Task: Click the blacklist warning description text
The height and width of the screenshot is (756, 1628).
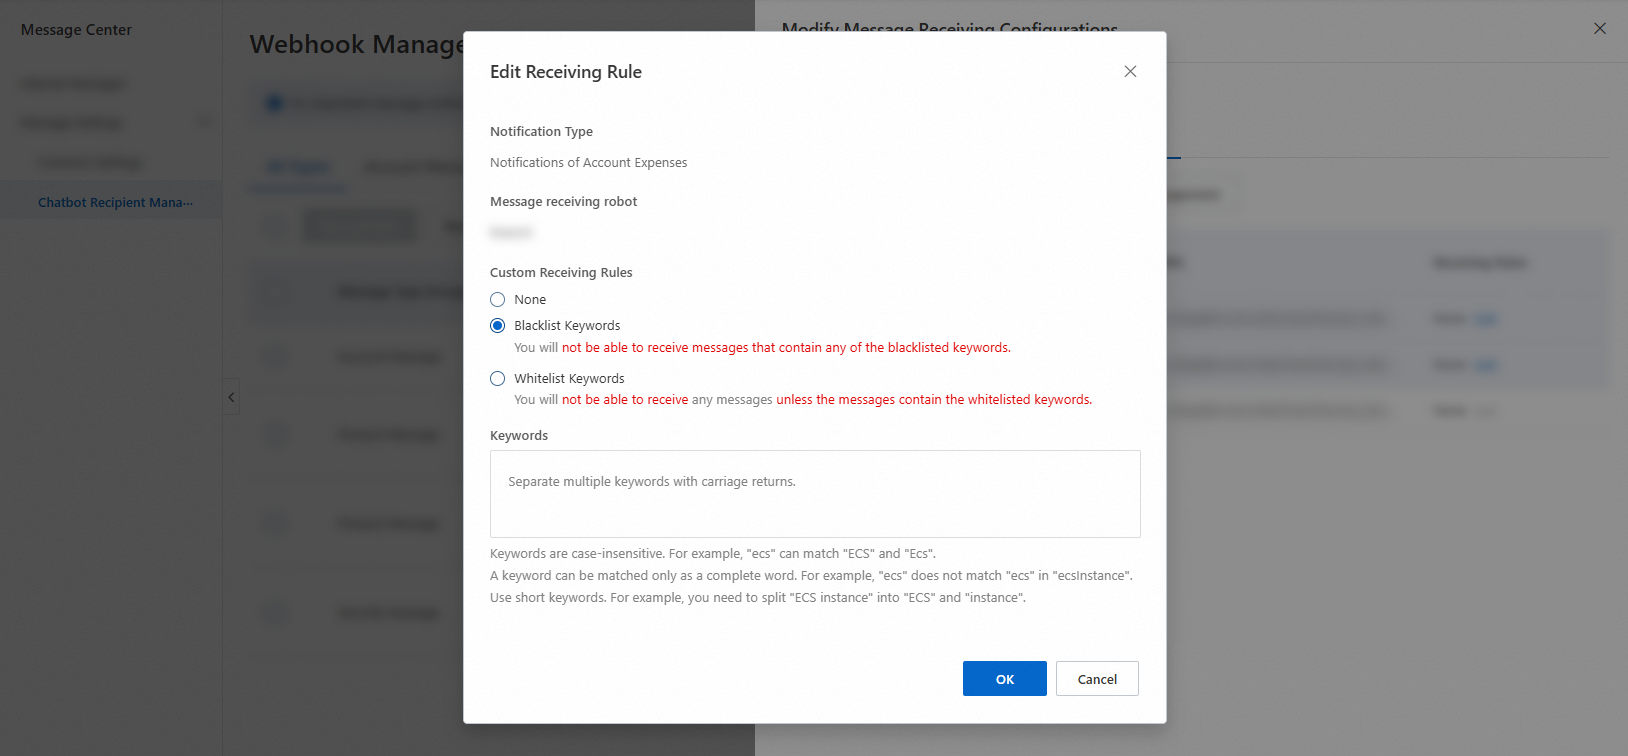Action: click(x=762, y=348)
